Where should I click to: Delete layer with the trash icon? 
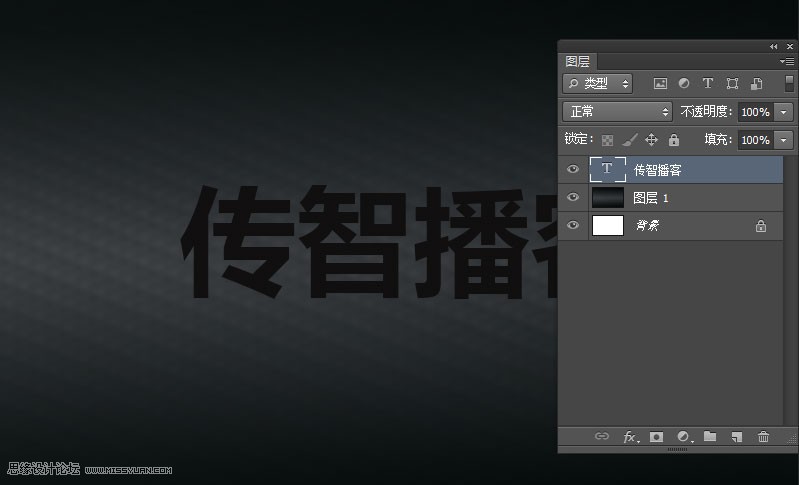[763, 437]
